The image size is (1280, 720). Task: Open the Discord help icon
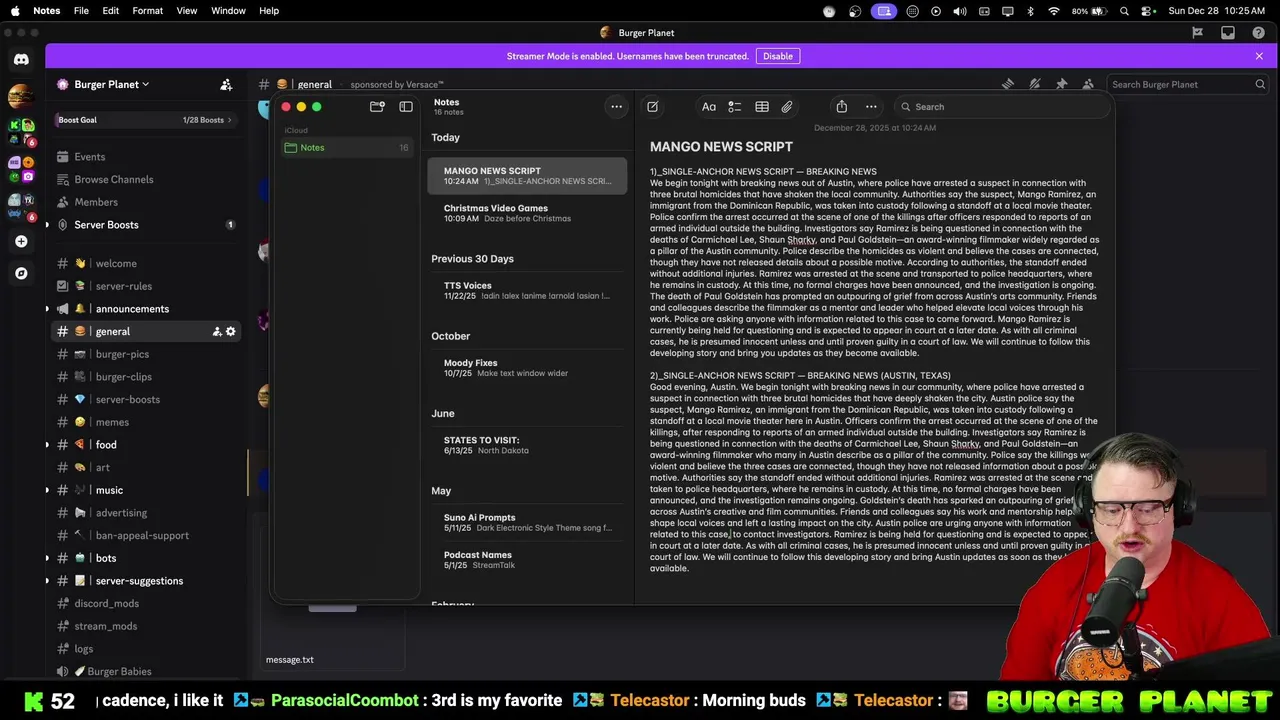point(1259,33)
